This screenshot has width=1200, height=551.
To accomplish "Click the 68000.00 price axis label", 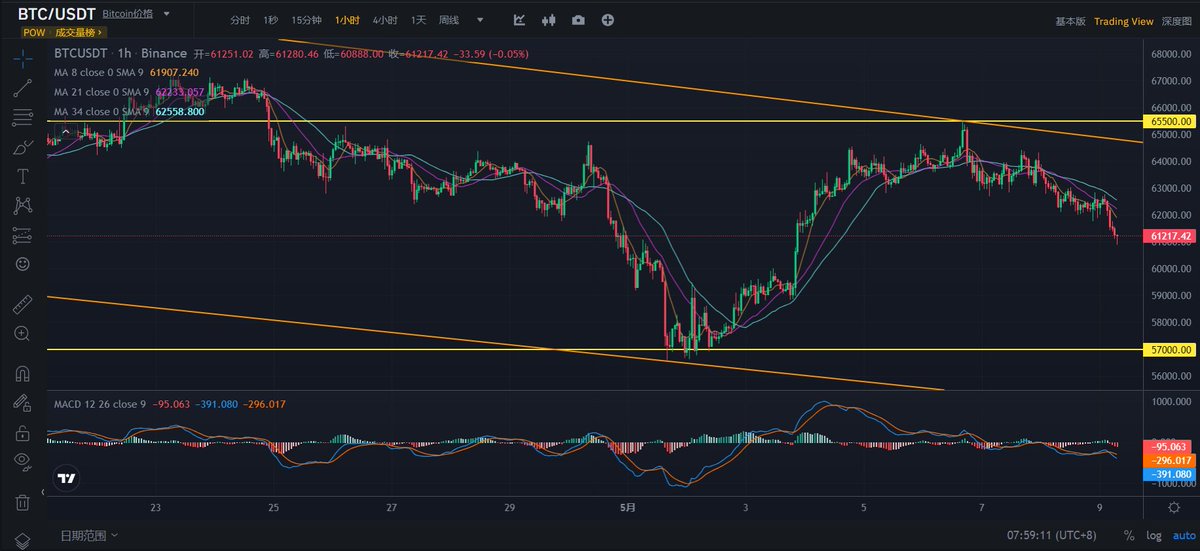I will (1172, 54).
